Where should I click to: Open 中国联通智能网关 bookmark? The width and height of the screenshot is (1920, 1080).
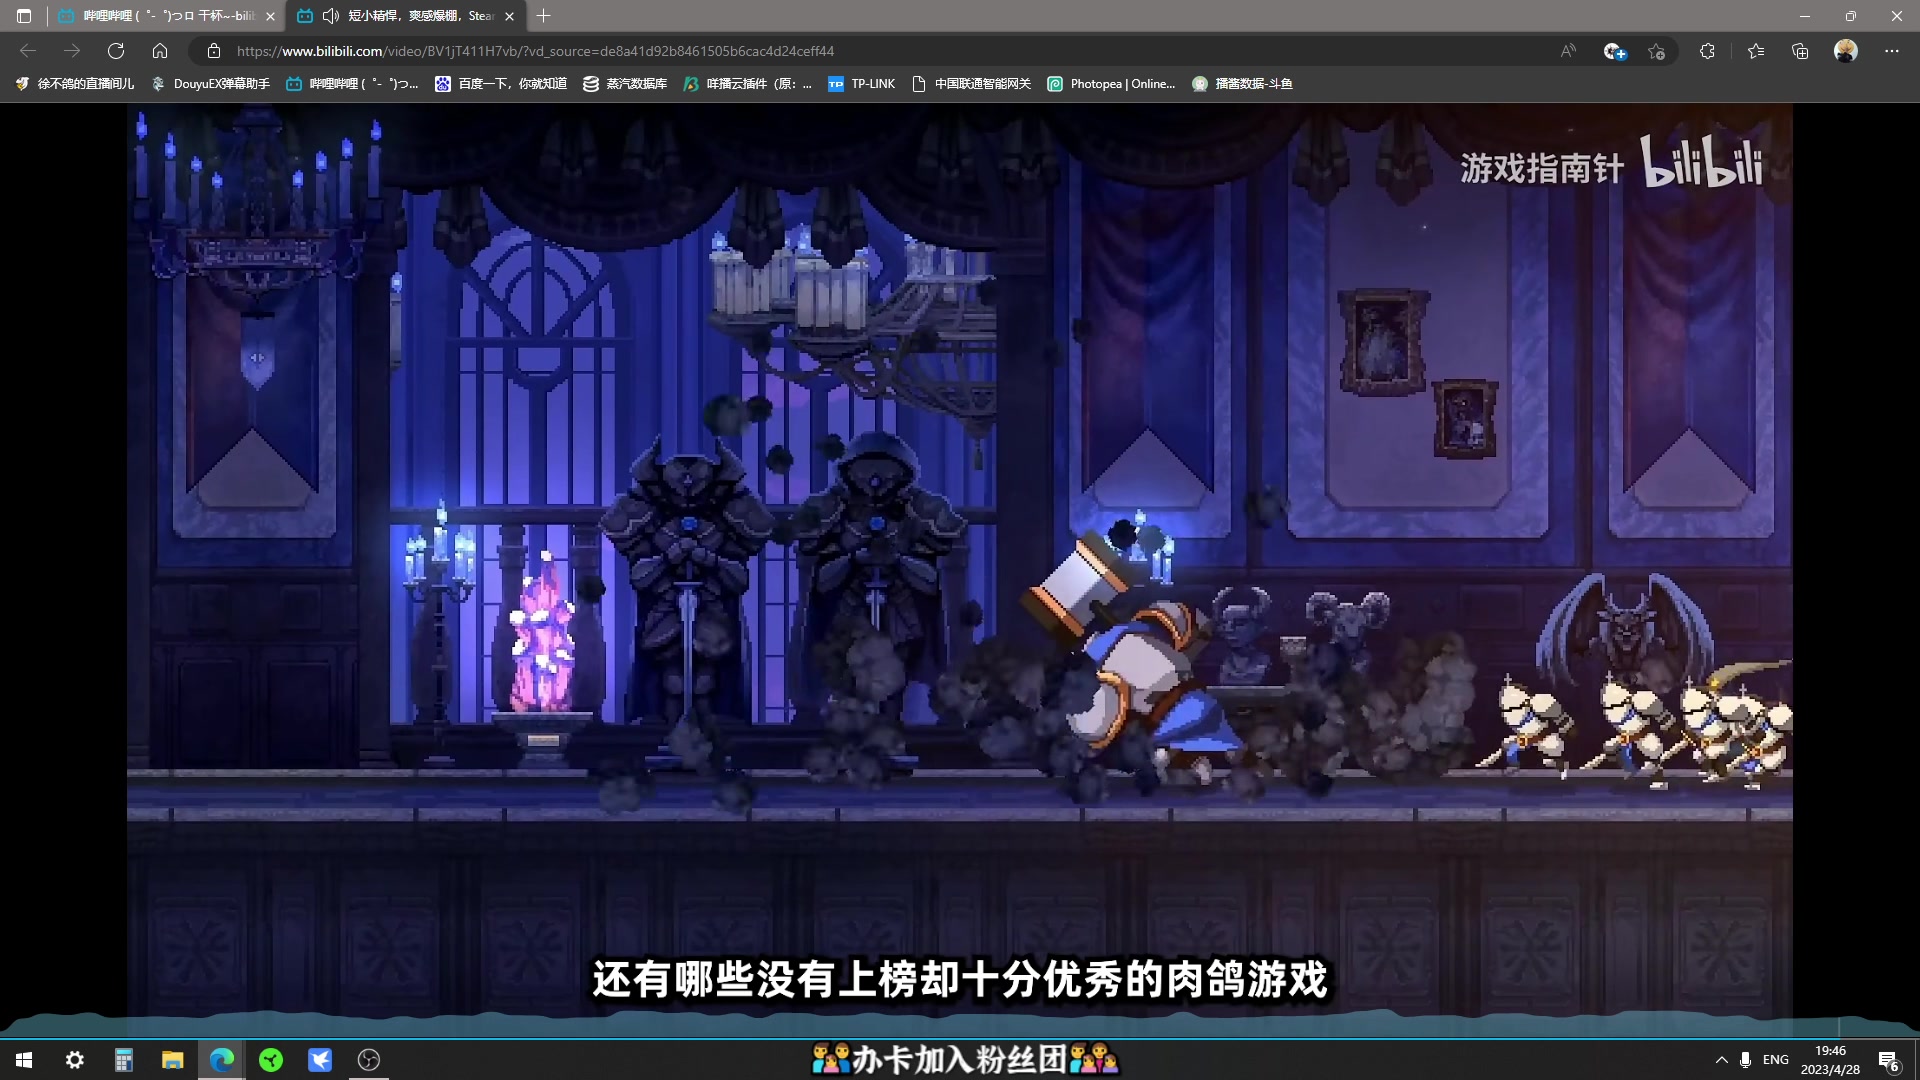(971, 84)
